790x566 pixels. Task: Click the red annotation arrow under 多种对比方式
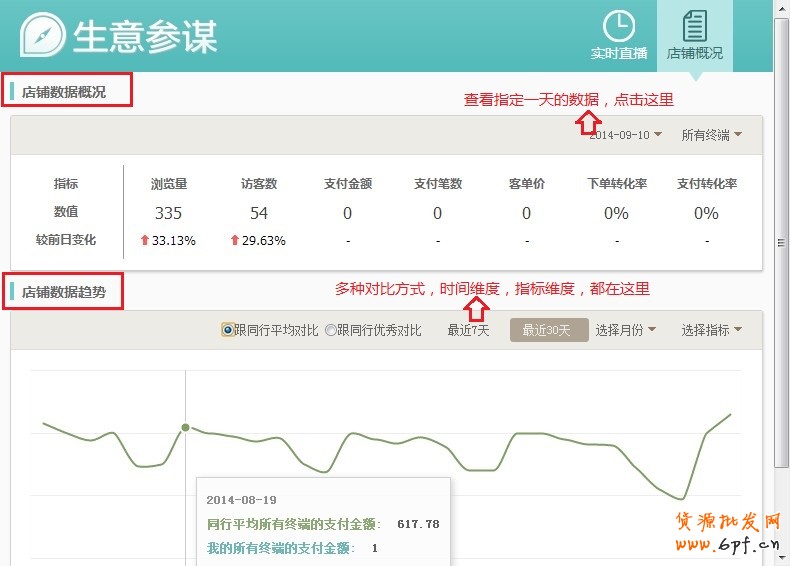click(479, 310)
